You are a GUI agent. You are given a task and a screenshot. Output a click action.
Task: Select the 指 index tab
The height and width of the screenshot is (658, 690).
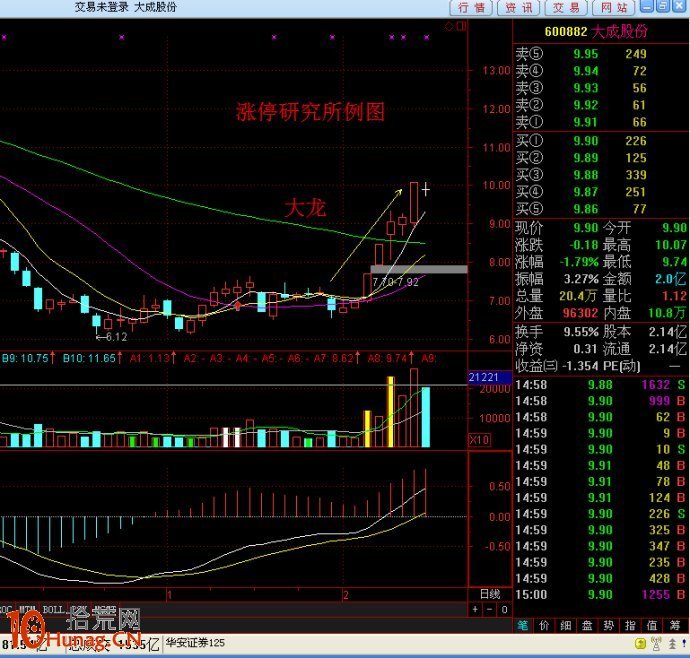pyautogui.click(x=631, y=625)
